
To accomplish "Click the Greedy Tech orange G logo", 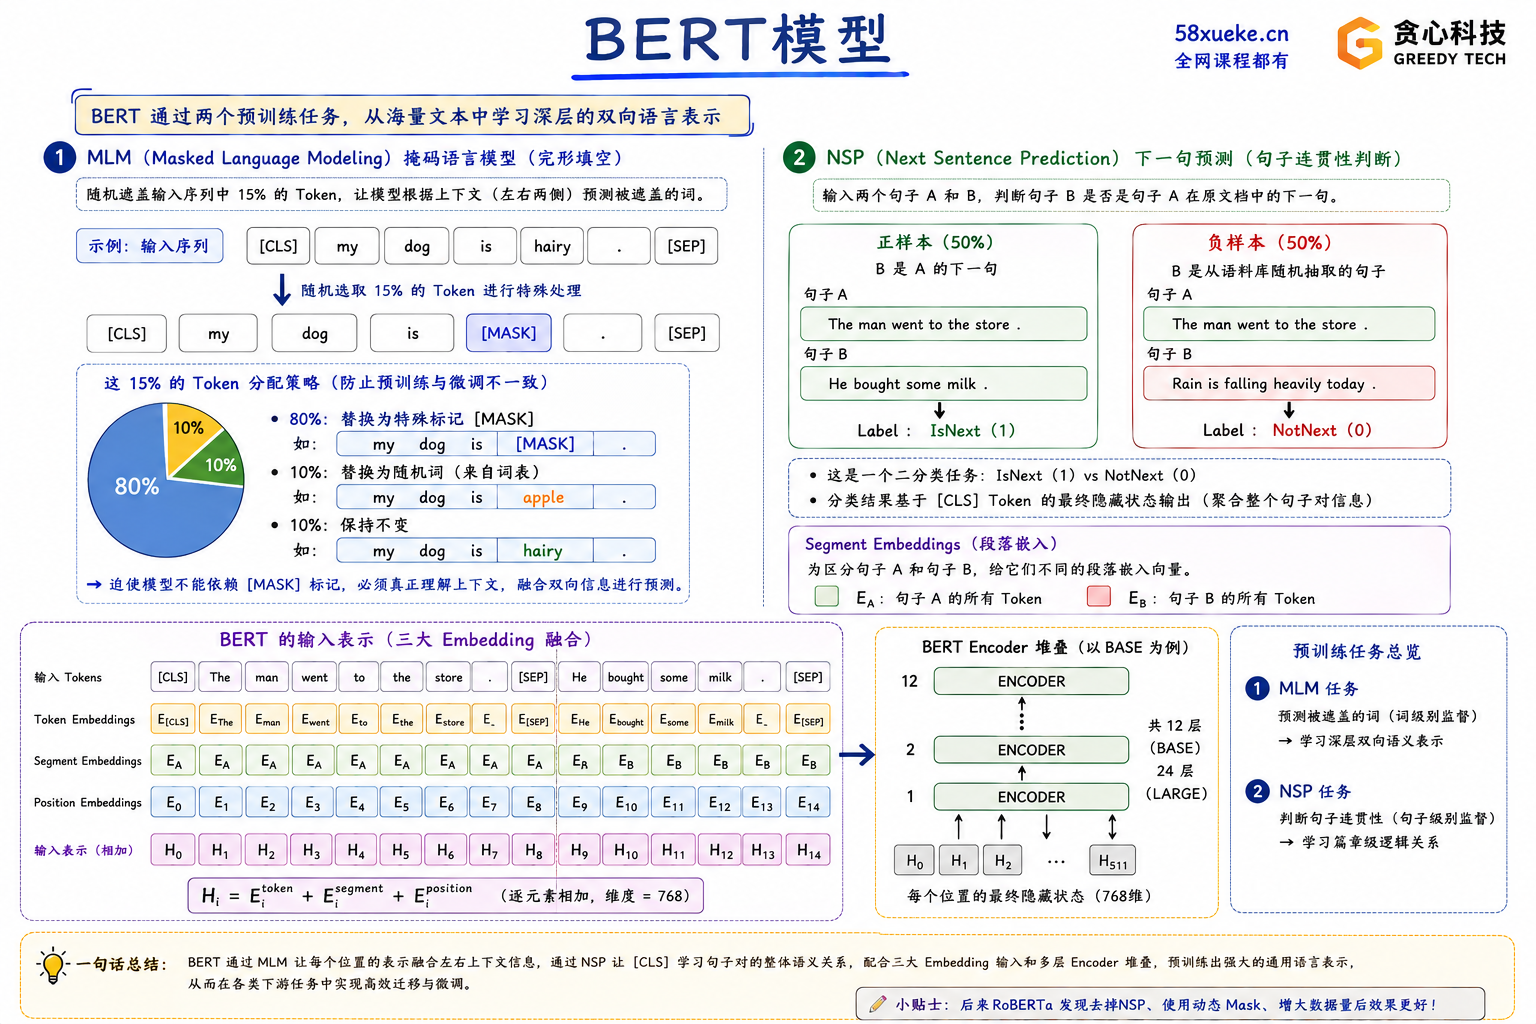I will tap(1360, 43).
